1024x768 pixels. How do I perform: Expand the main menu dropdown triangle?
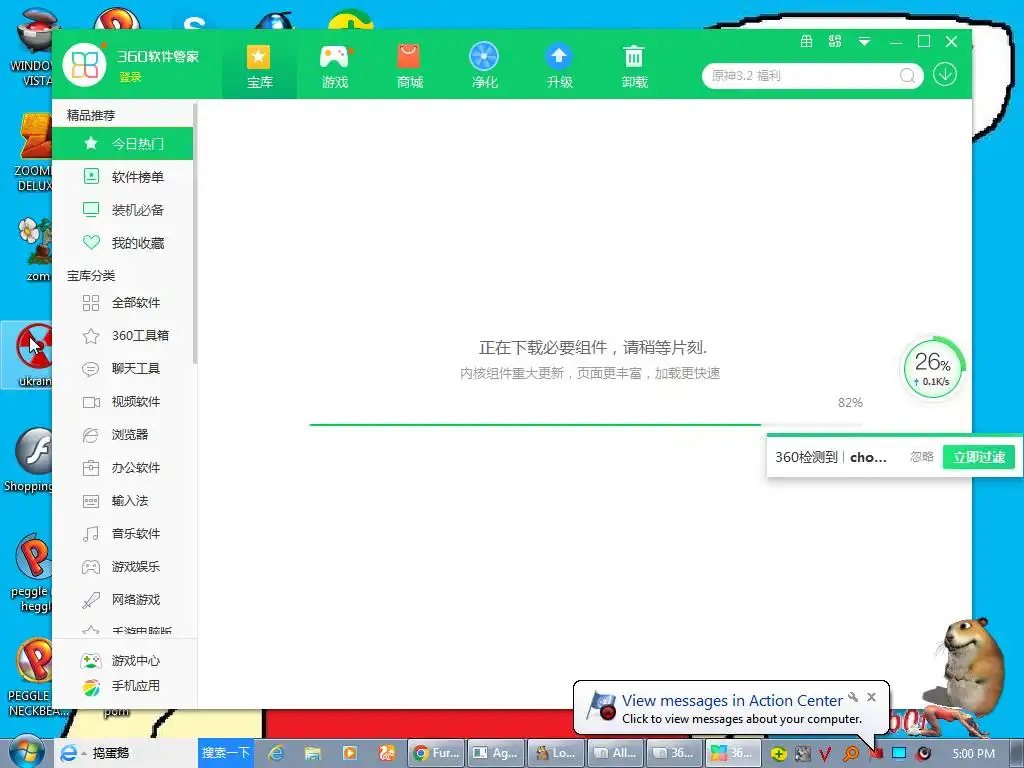(864, 42)
